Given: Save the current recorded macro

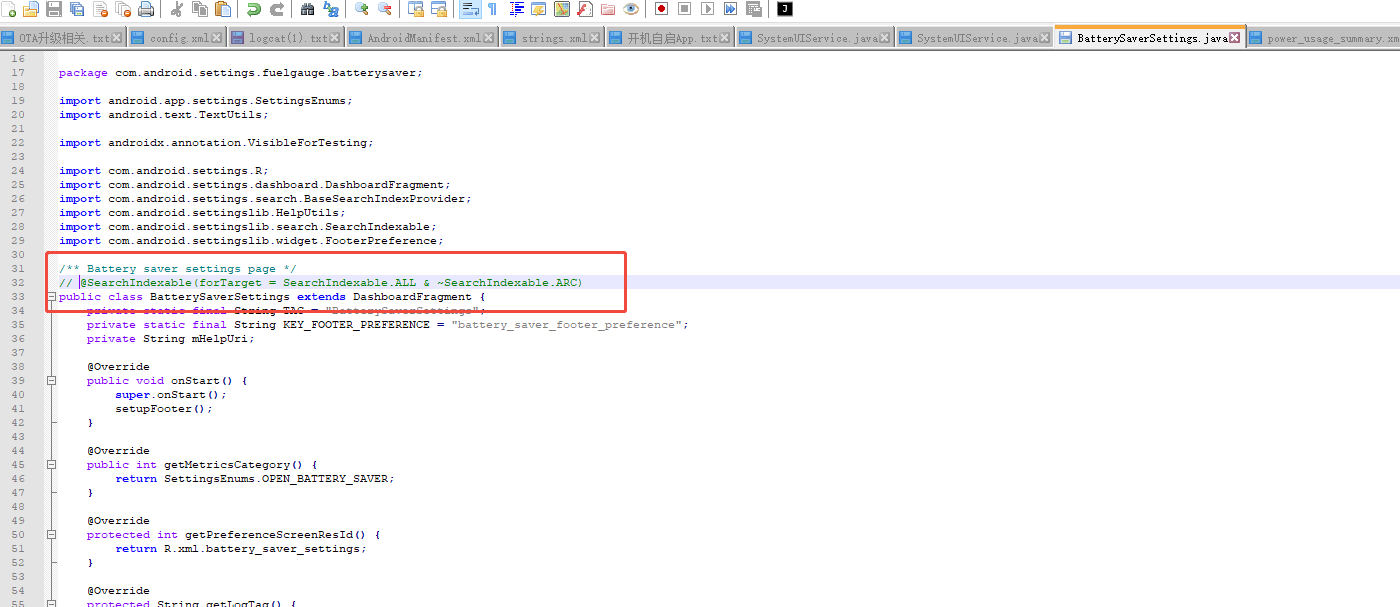Looking at the screenshot, I should coord(754,9).
